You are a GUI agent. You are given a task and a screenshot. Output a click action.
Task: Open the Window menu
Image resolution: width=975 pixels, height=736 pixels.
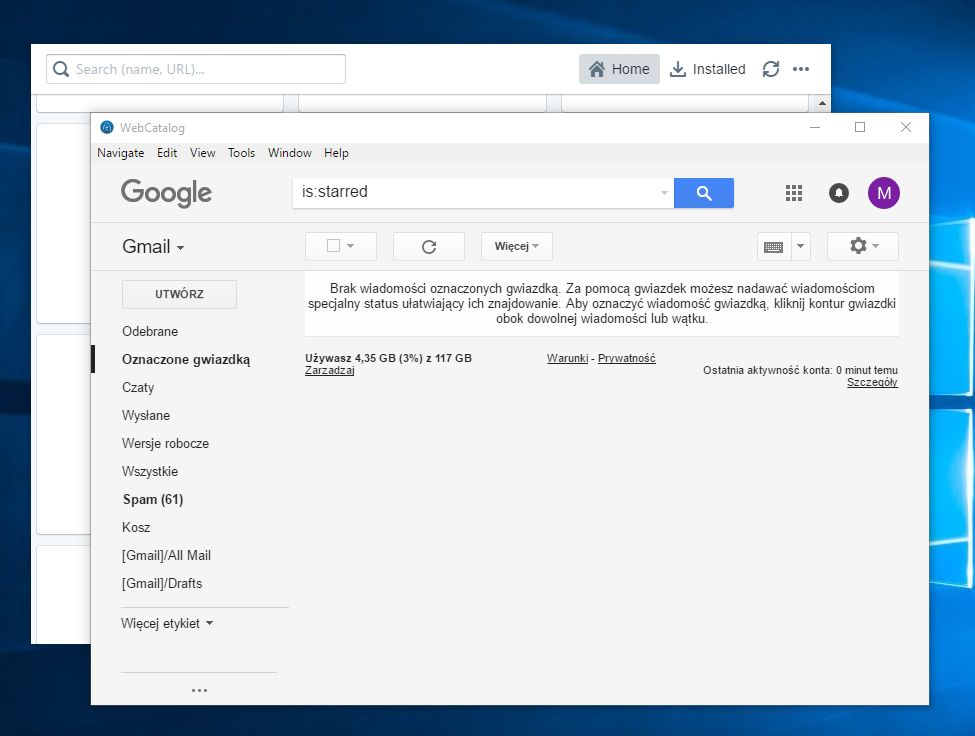(x=290, y=153)
